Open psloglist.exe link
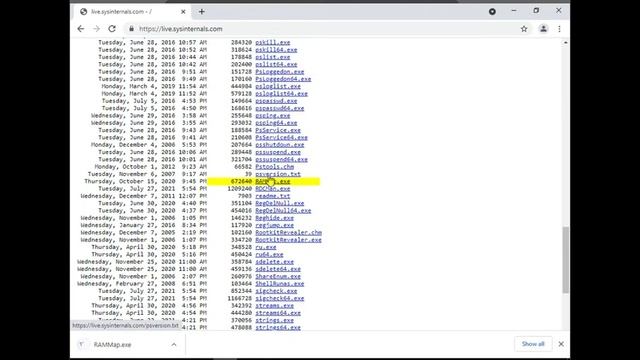This screenshot has height=360, width=640. pos(278,87)
